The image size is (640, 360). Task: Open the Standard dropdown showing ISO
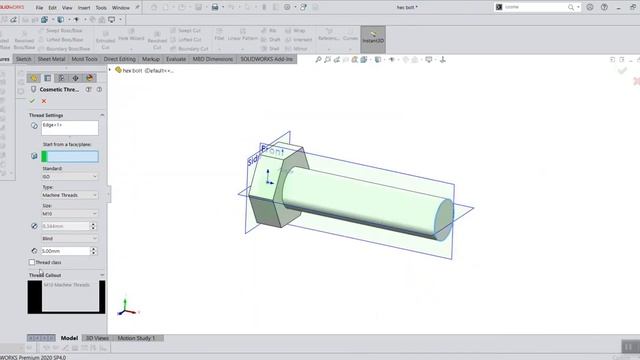[x=70, y=177]
